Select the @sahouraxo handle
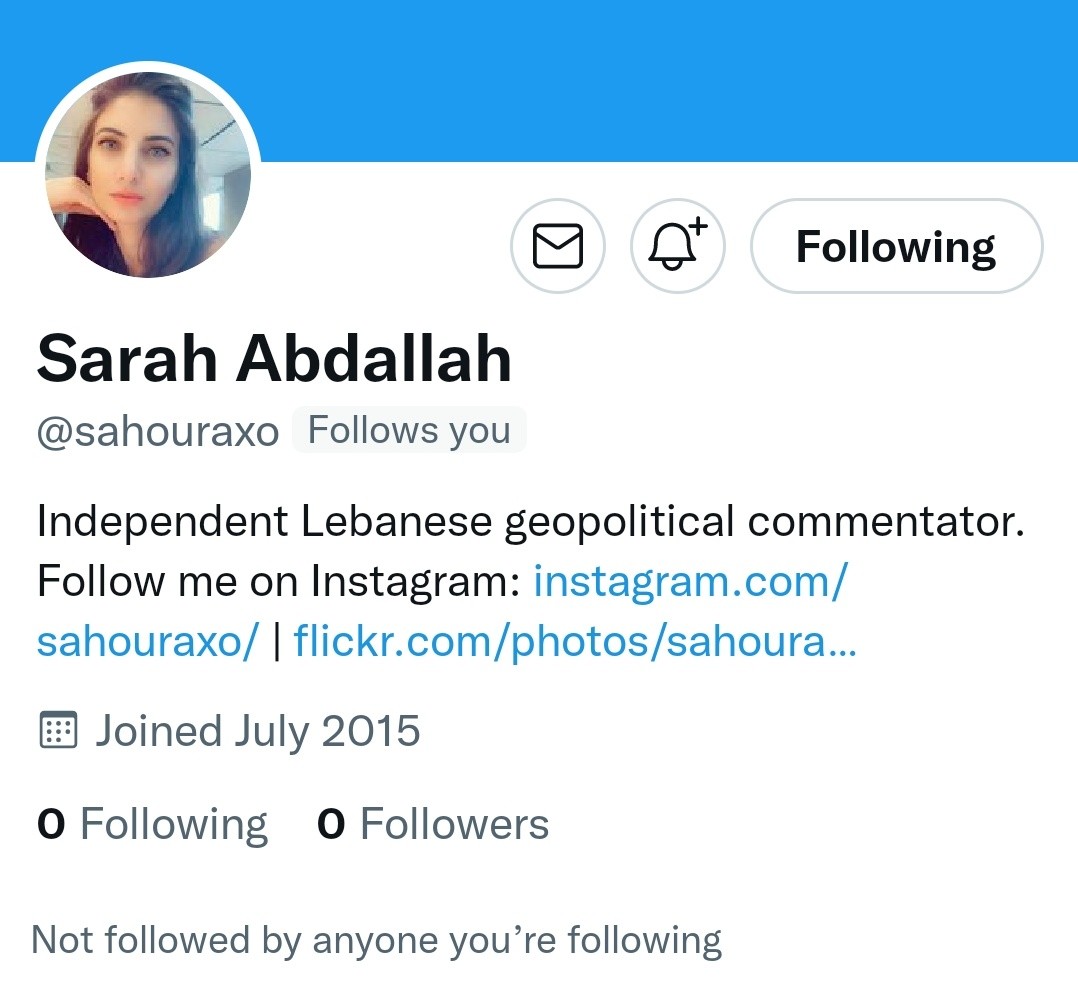Screen dimensions: 1078x1000 158,432
